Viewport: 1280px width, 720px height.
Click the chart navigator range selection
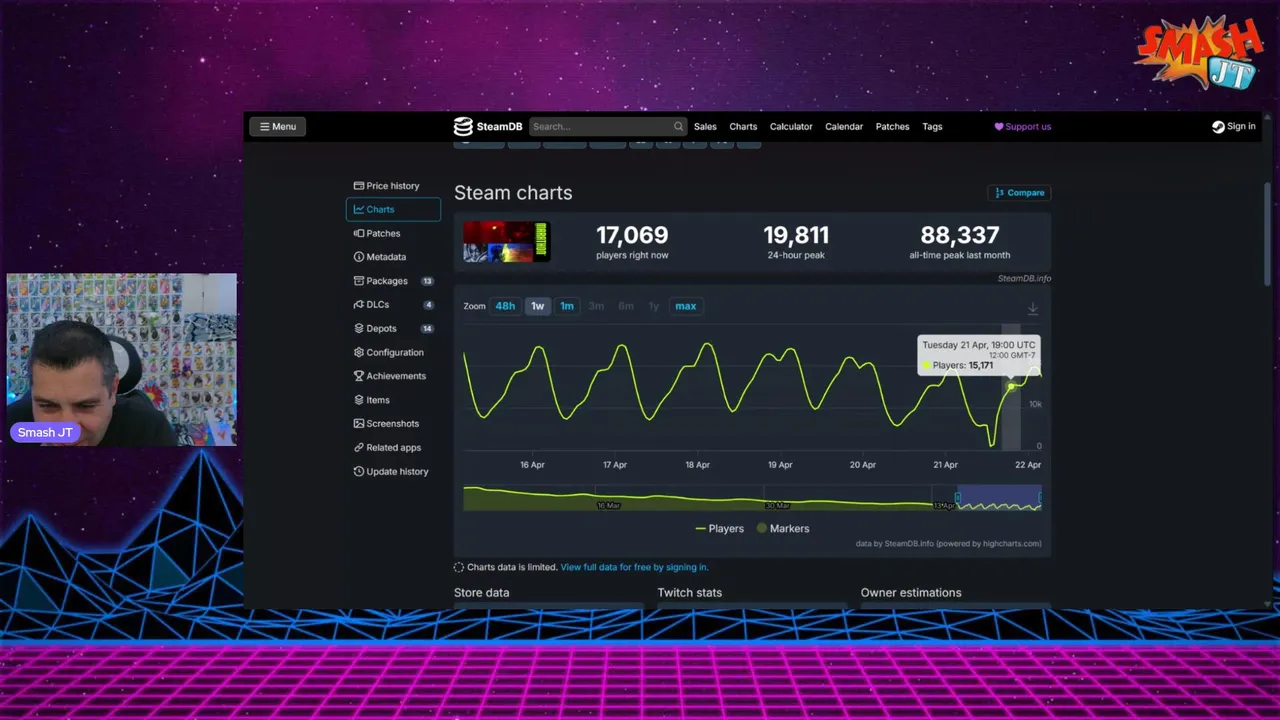pyautogui.click(x=999, y=498)
